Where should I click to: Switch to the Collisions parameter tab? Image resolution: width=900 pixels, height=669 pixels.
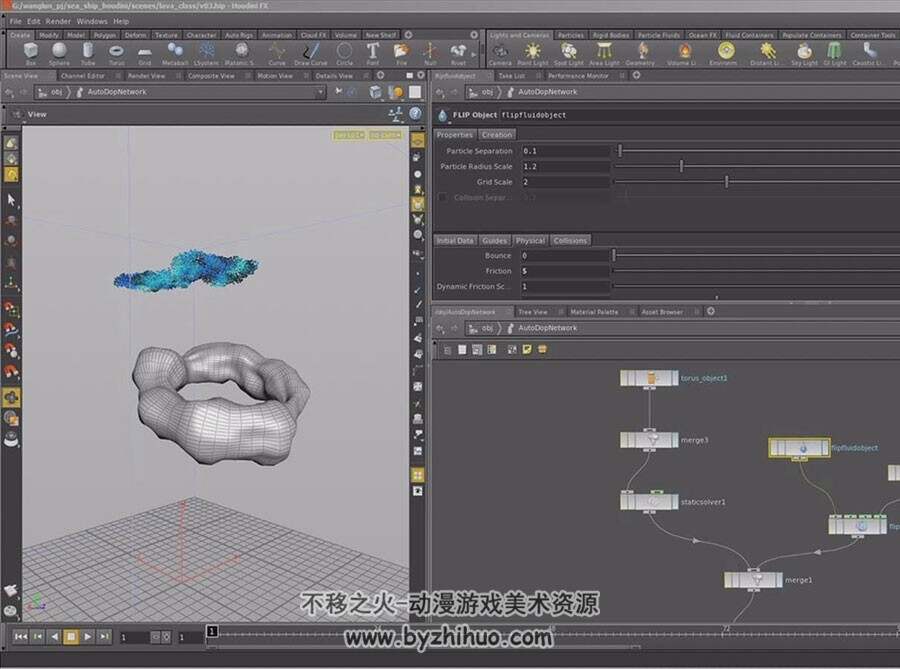coord(570,240)
